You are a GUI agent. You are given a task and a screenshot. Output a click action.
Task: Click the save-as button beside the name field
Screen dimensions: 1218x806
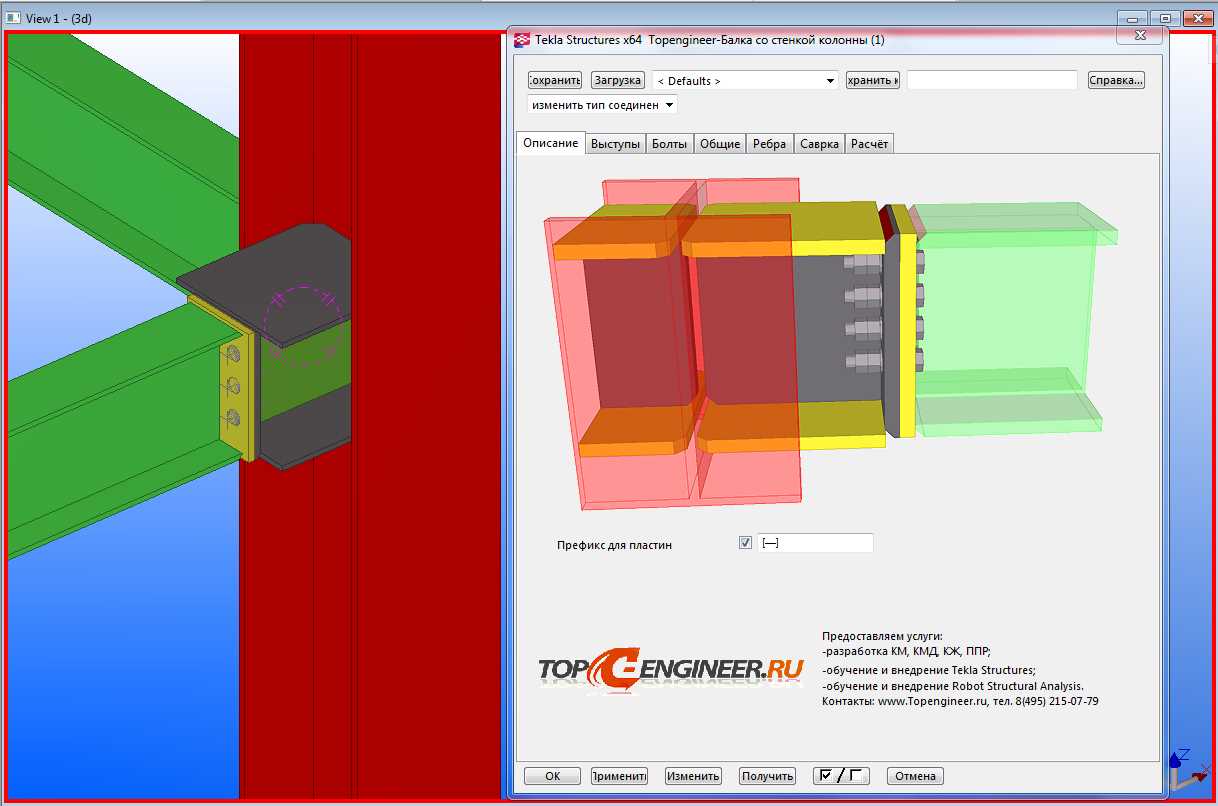pyautogui.click(x=873, y=80)
